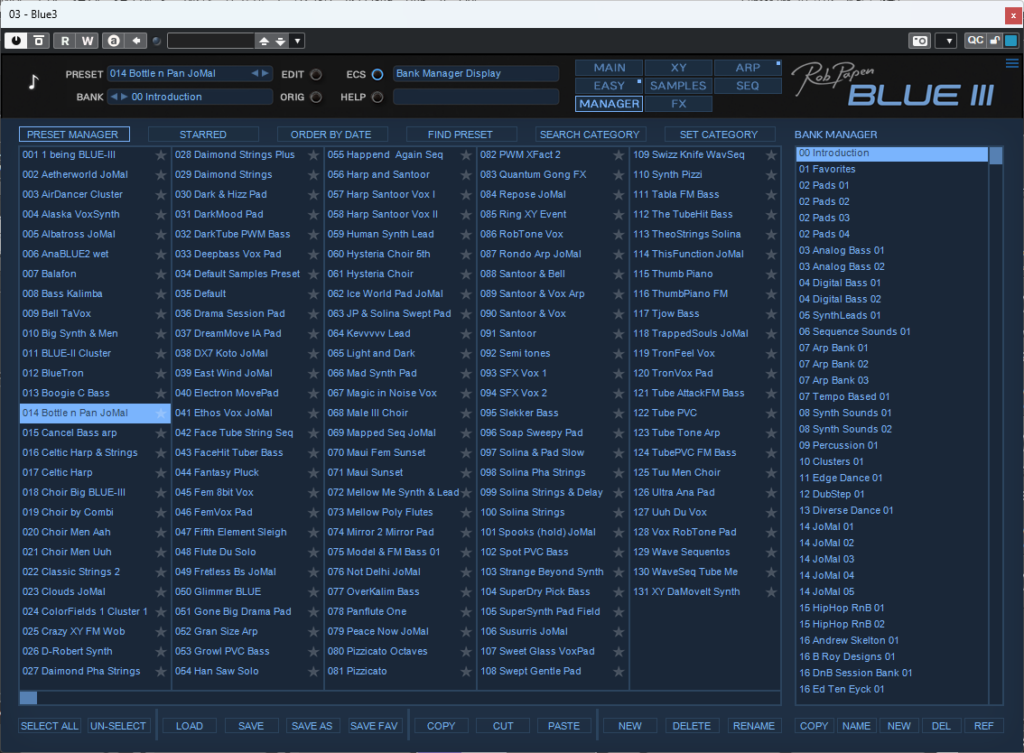Open the FX page tab

click(x=678, y=104)
